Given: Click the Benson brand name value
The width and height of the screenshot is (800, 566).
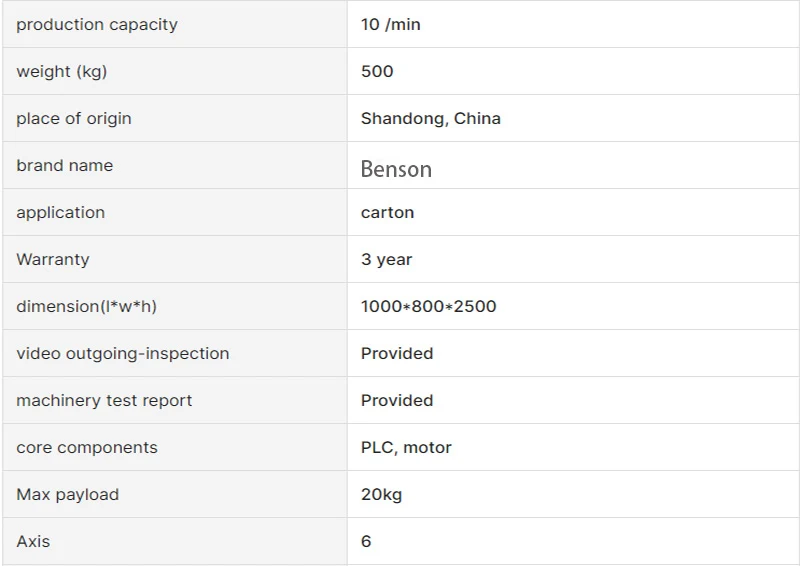Looking at the screenshot, I should pyautogui.click(x=396, y=169).
